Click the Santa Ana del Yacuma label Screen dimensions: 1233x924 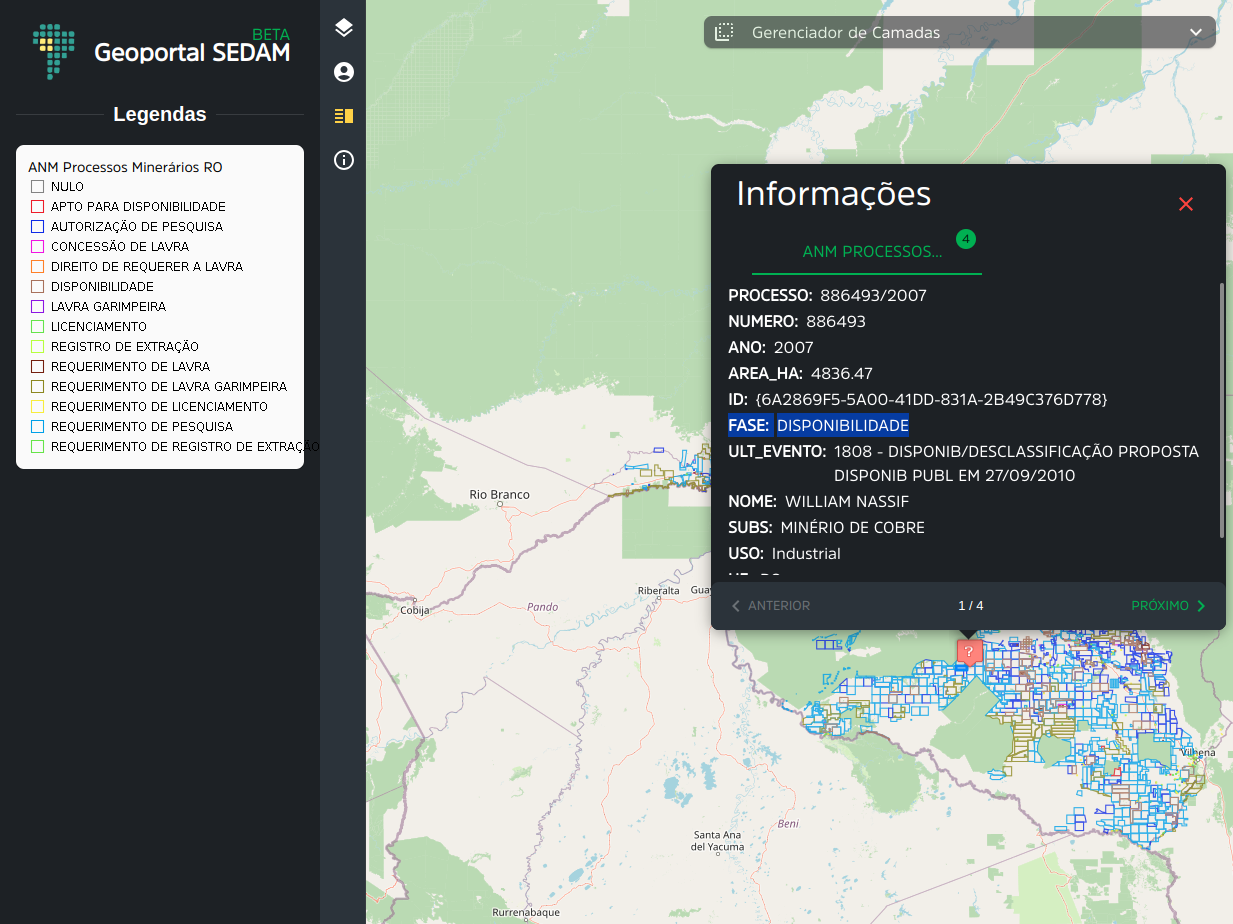[718, 841]
